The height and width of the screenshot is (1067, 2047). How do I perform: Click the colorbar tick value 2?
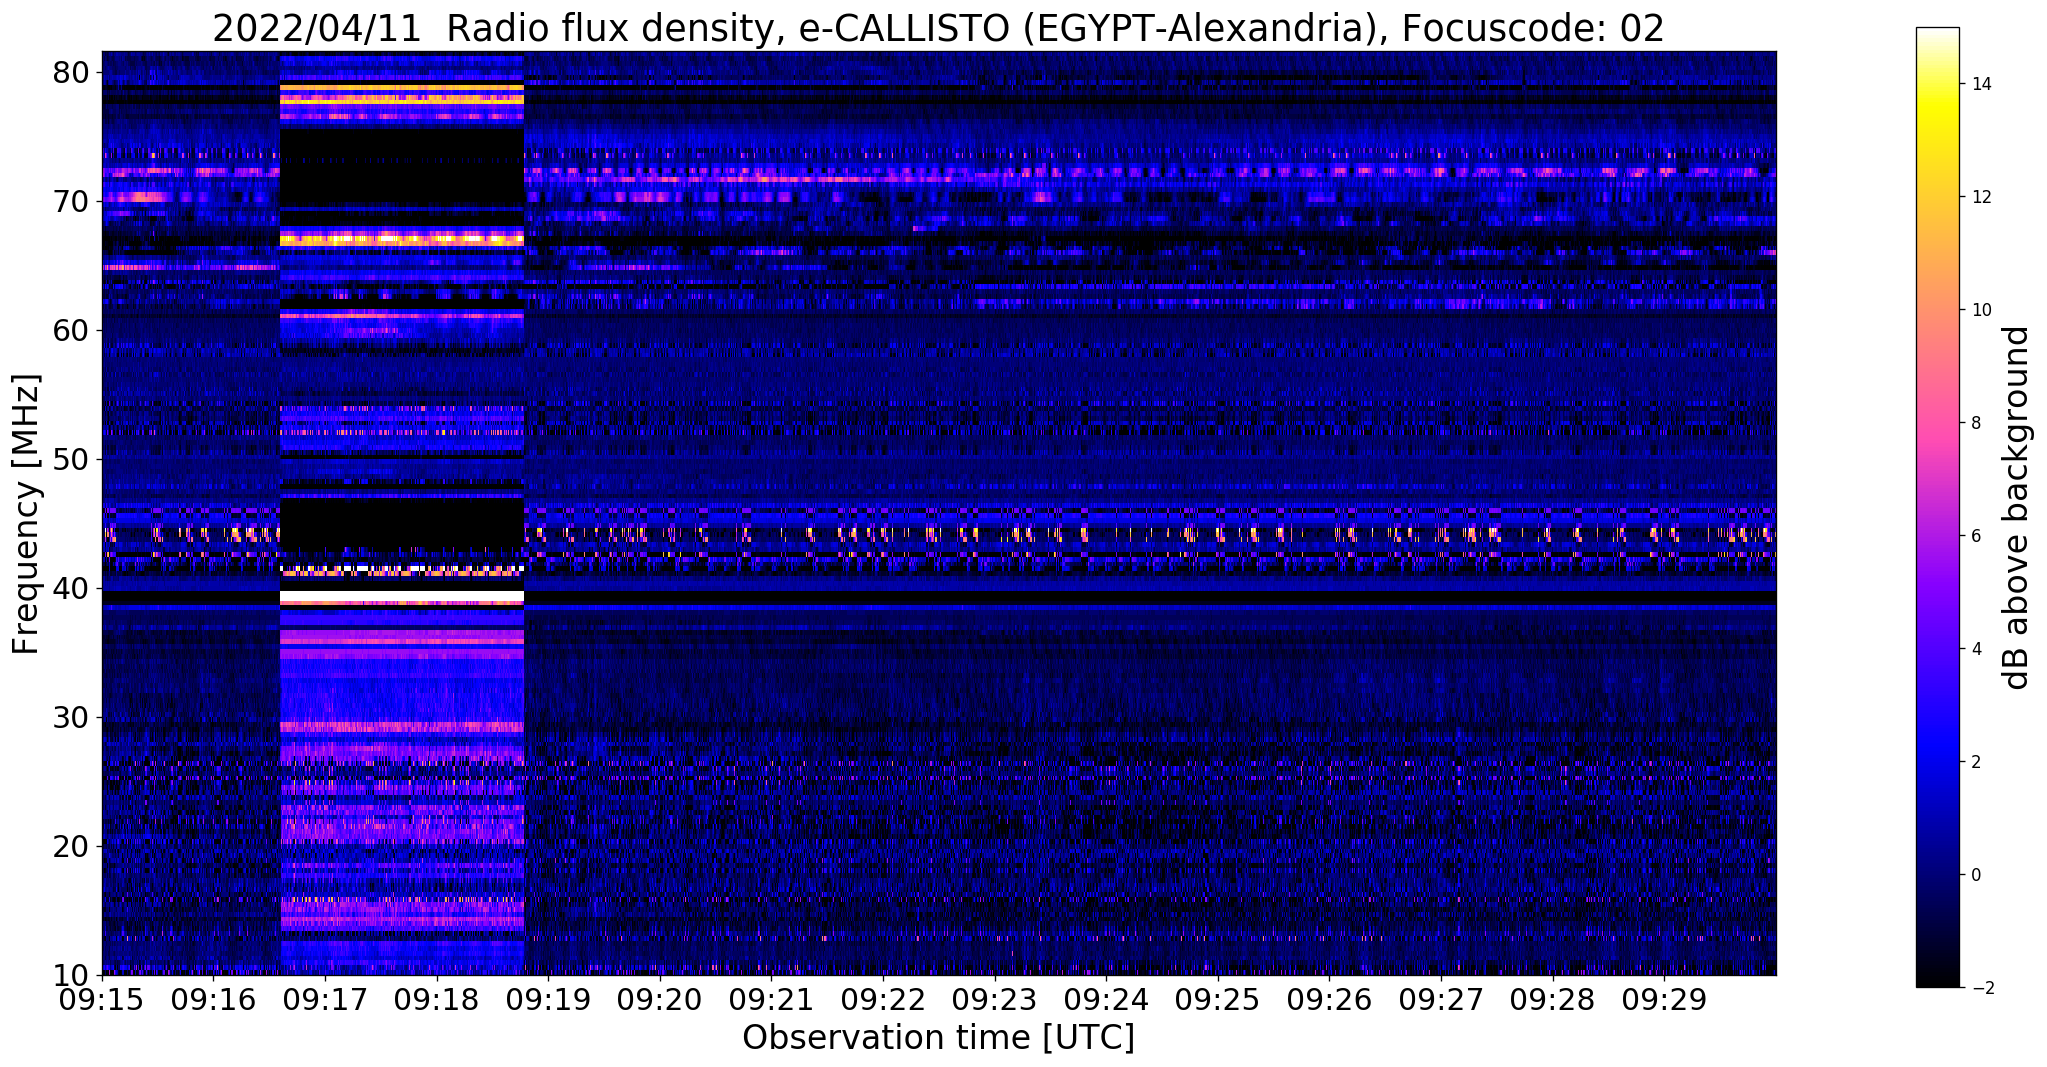click(x=1975, y=762)
